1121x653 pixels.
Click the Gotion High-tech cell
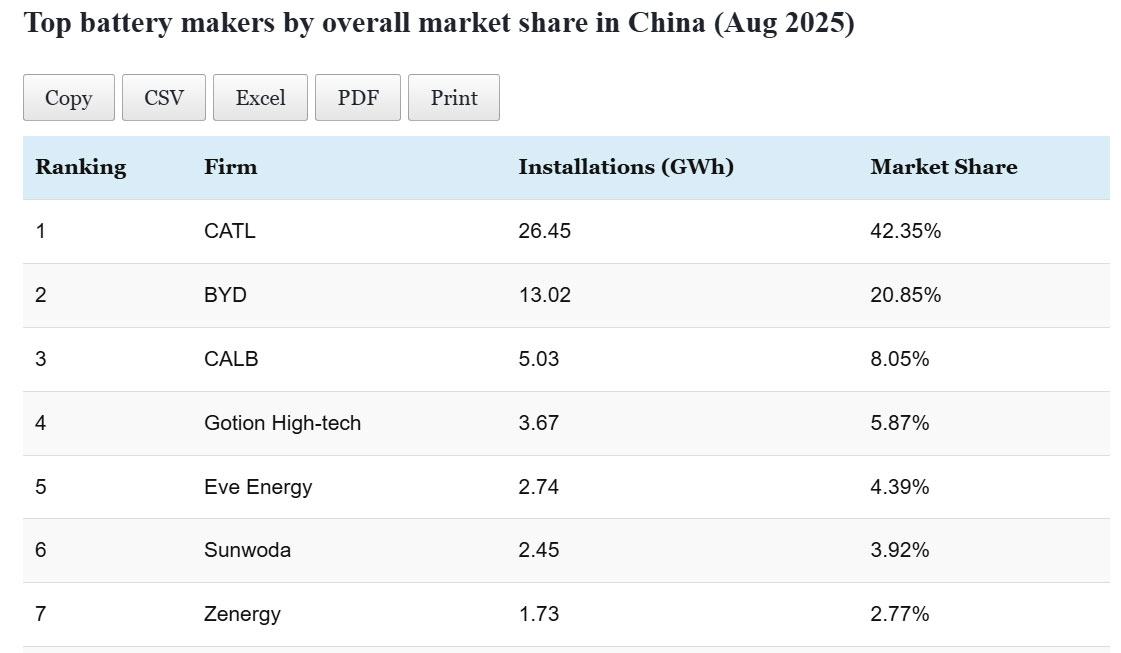(282, 423)
